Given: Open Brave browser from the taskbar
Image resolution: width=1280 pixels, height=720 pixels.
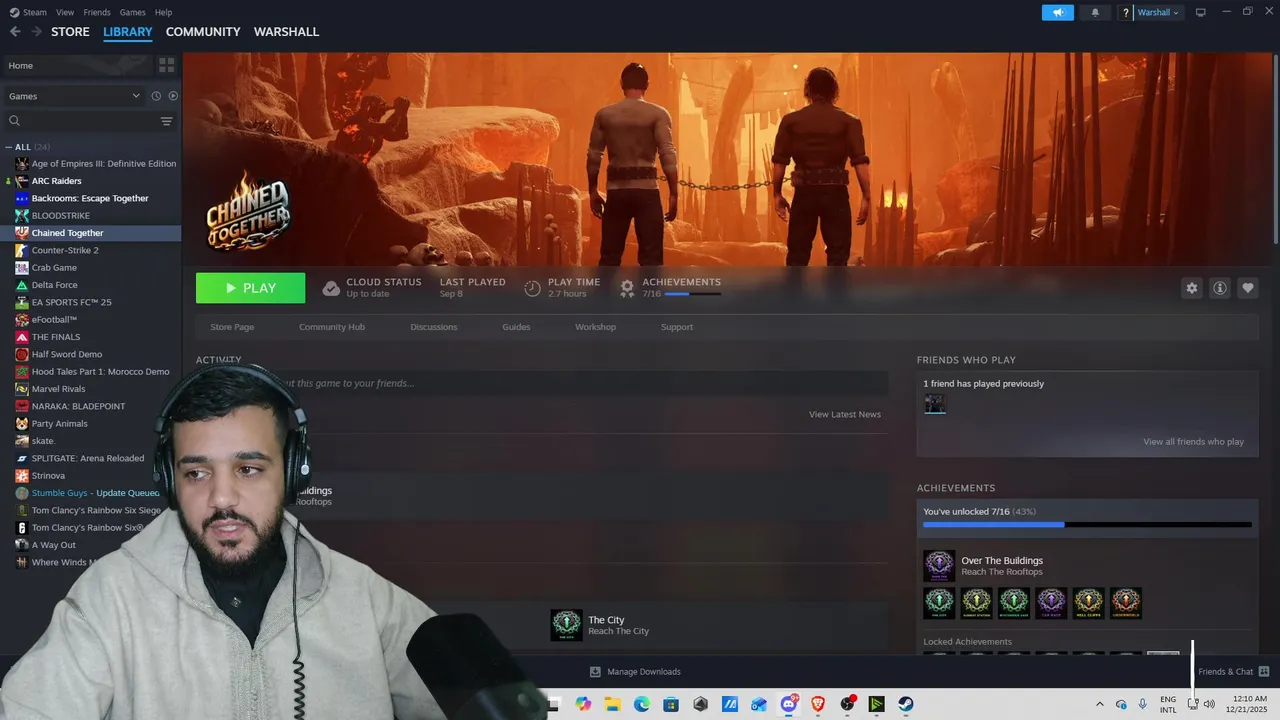Looking at the screenshot, I should (818, 704).
